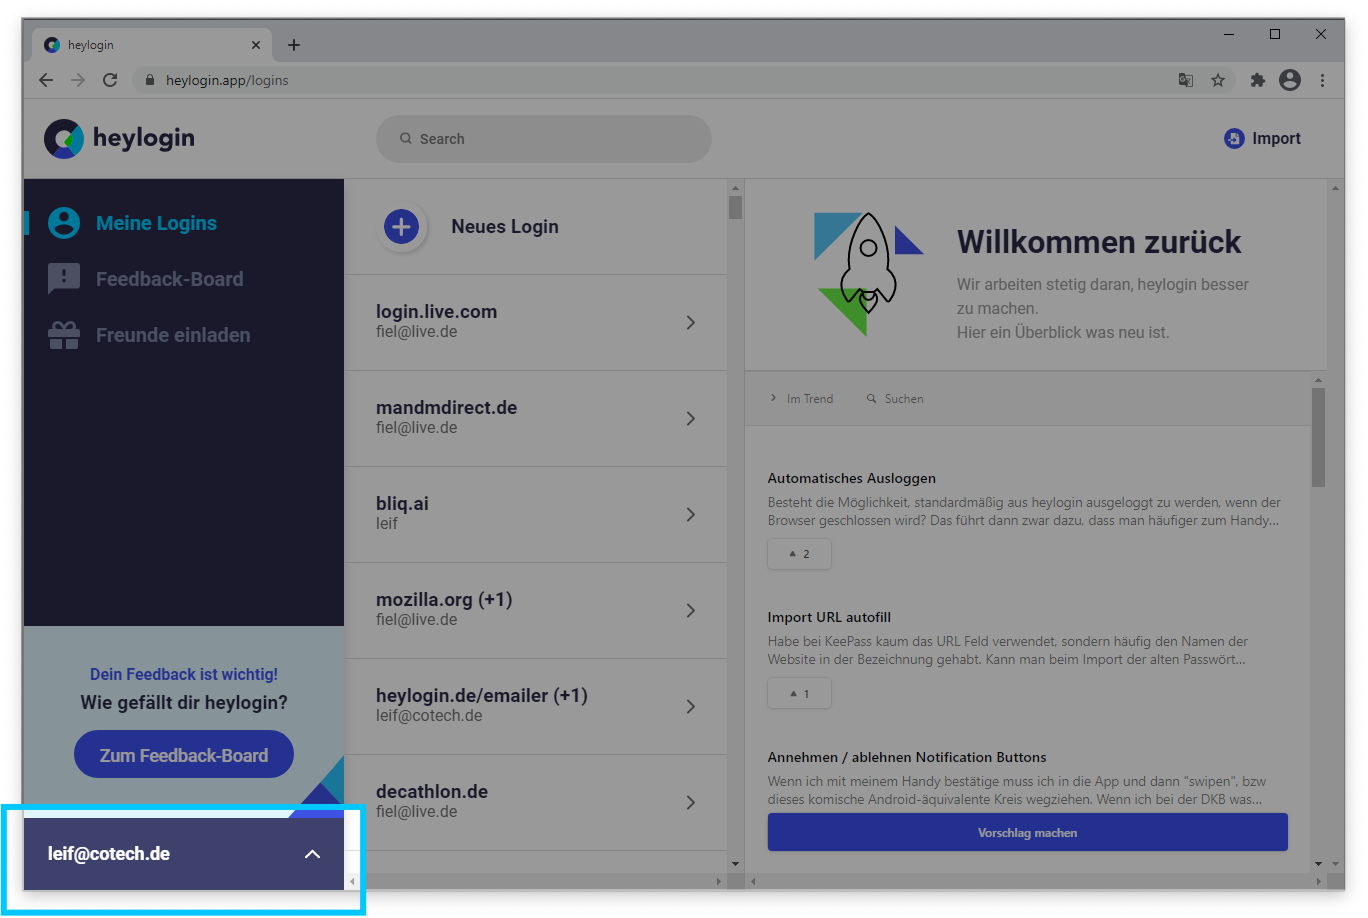The height and width of the screenshot is (918, 1368).
Task: Click Zum Feedback-Board button
Action: (184, 755)
